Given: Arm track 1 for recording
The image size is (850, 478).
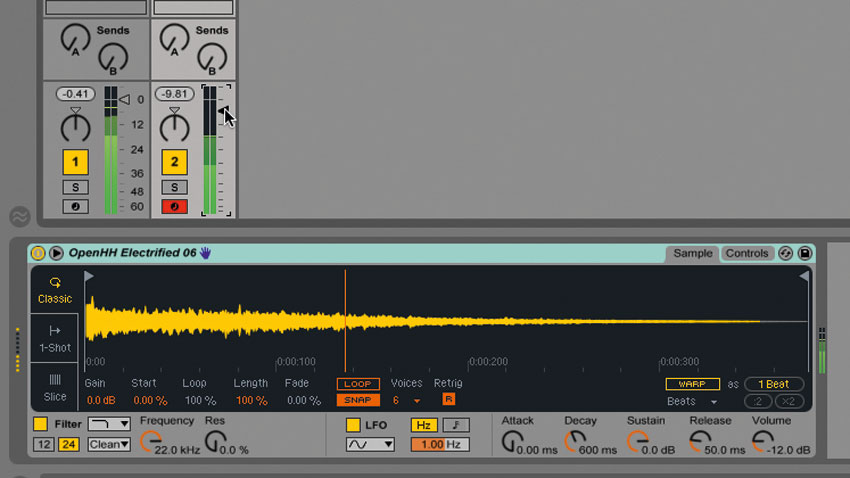Looking at the screenshot, I should pos(75,206).
